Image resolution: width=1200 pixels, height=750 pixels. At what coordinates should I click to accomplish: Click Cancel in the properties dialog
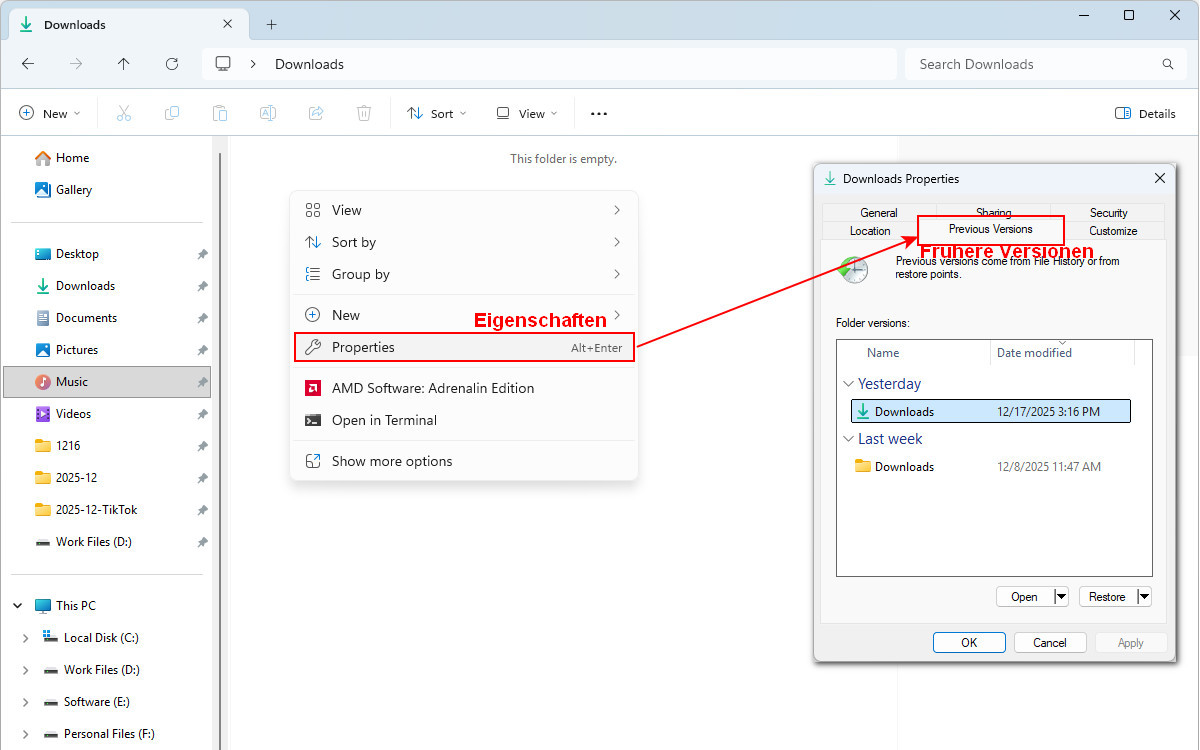(1050, 643)
